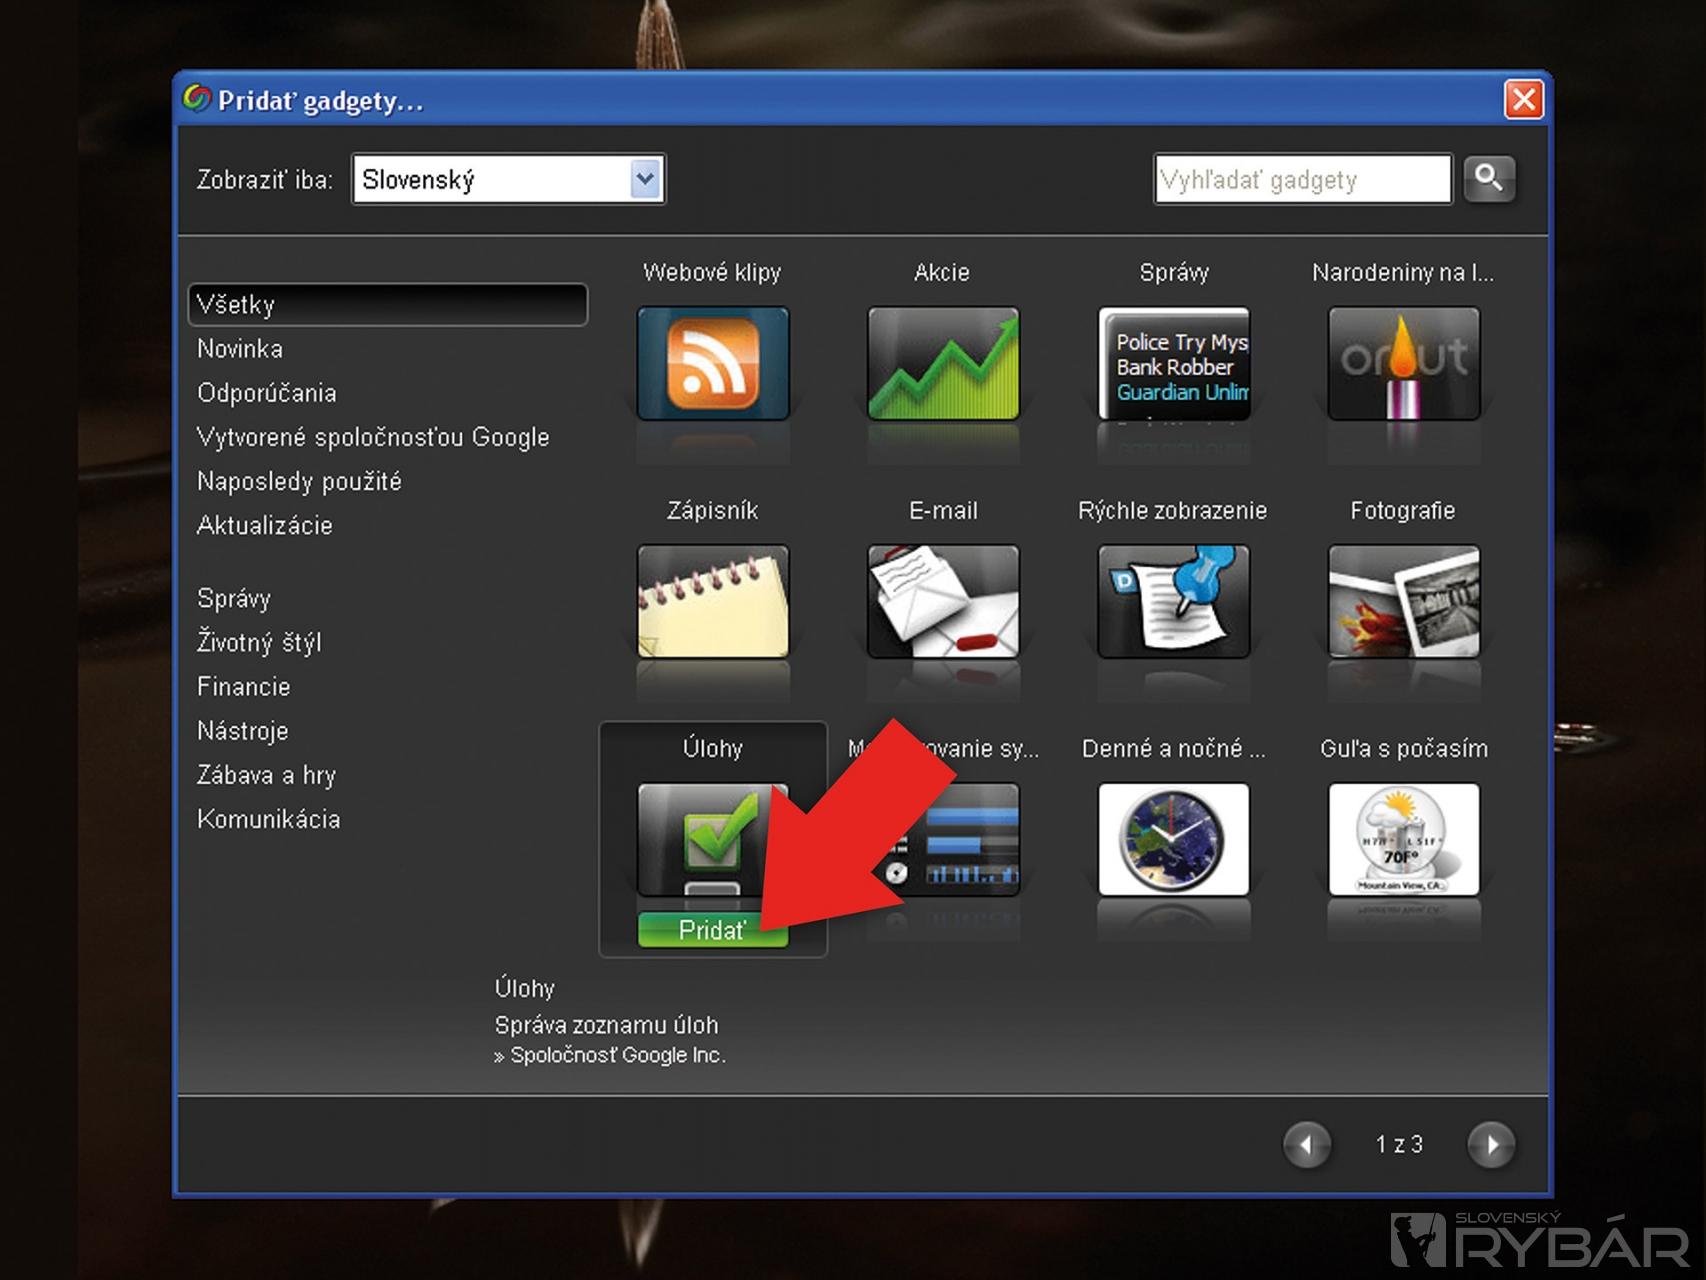Click the Akcie stock chart gadget icon

943,363
